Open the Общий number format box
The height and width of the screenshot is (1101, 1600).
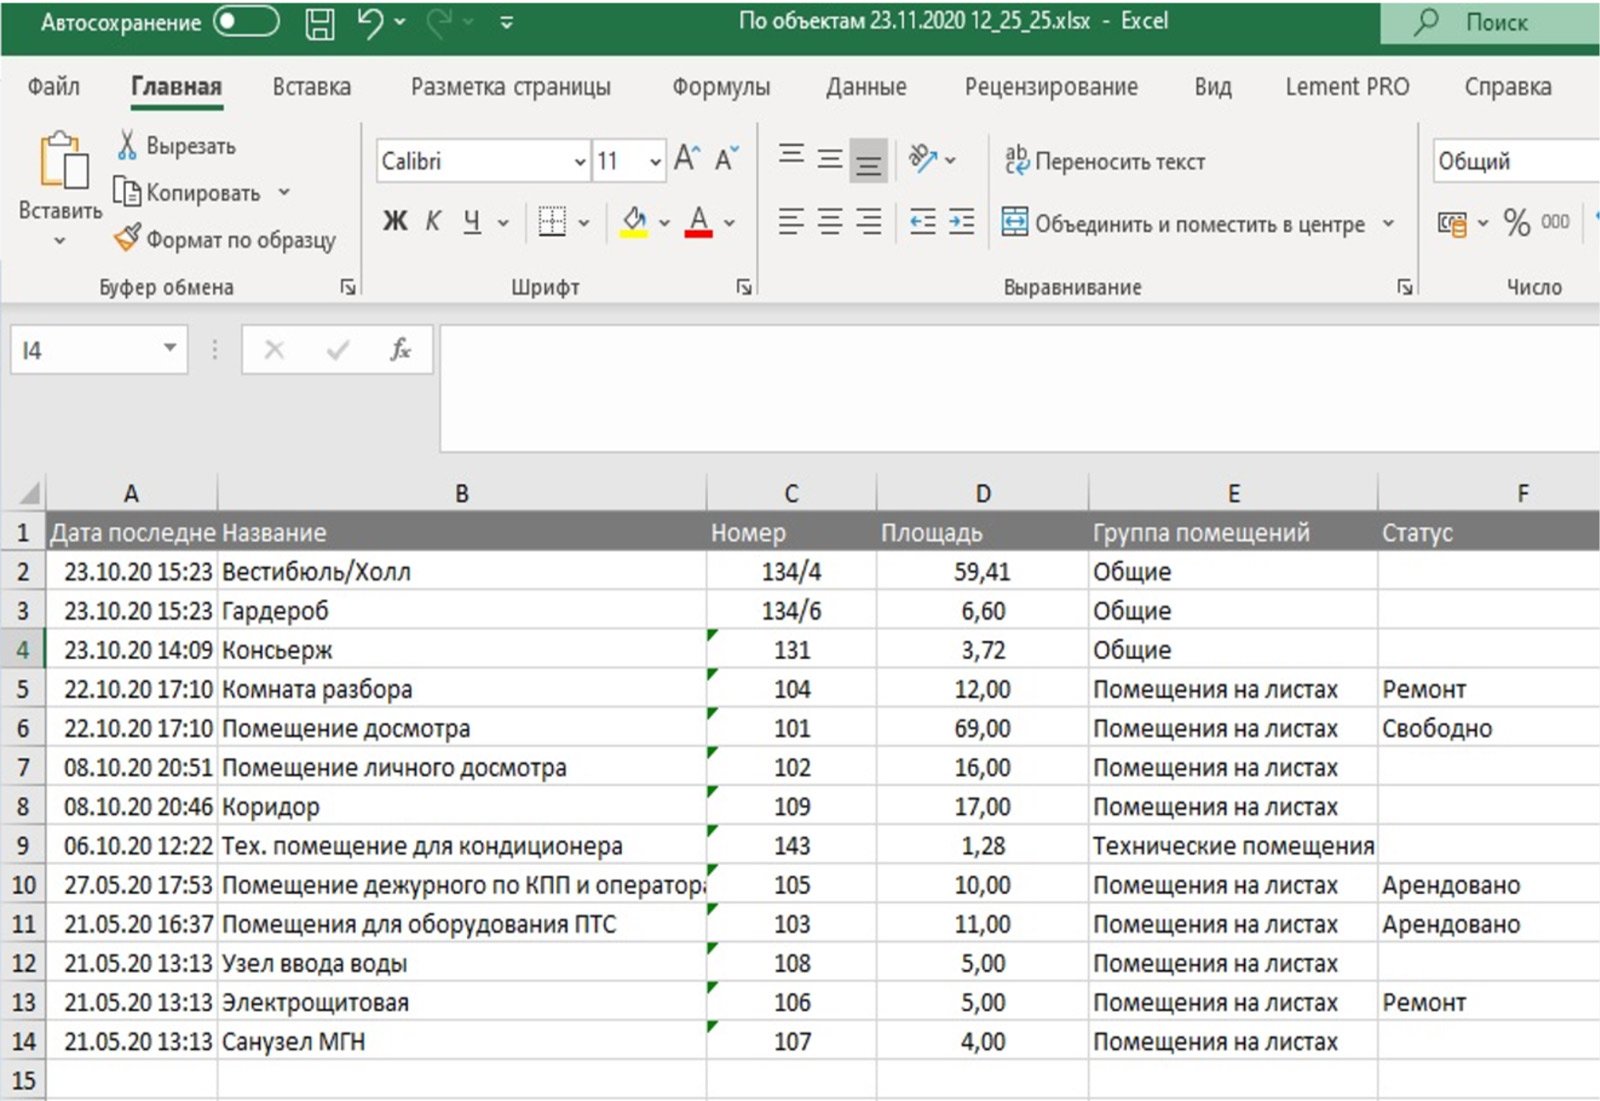coord(1515,161)
